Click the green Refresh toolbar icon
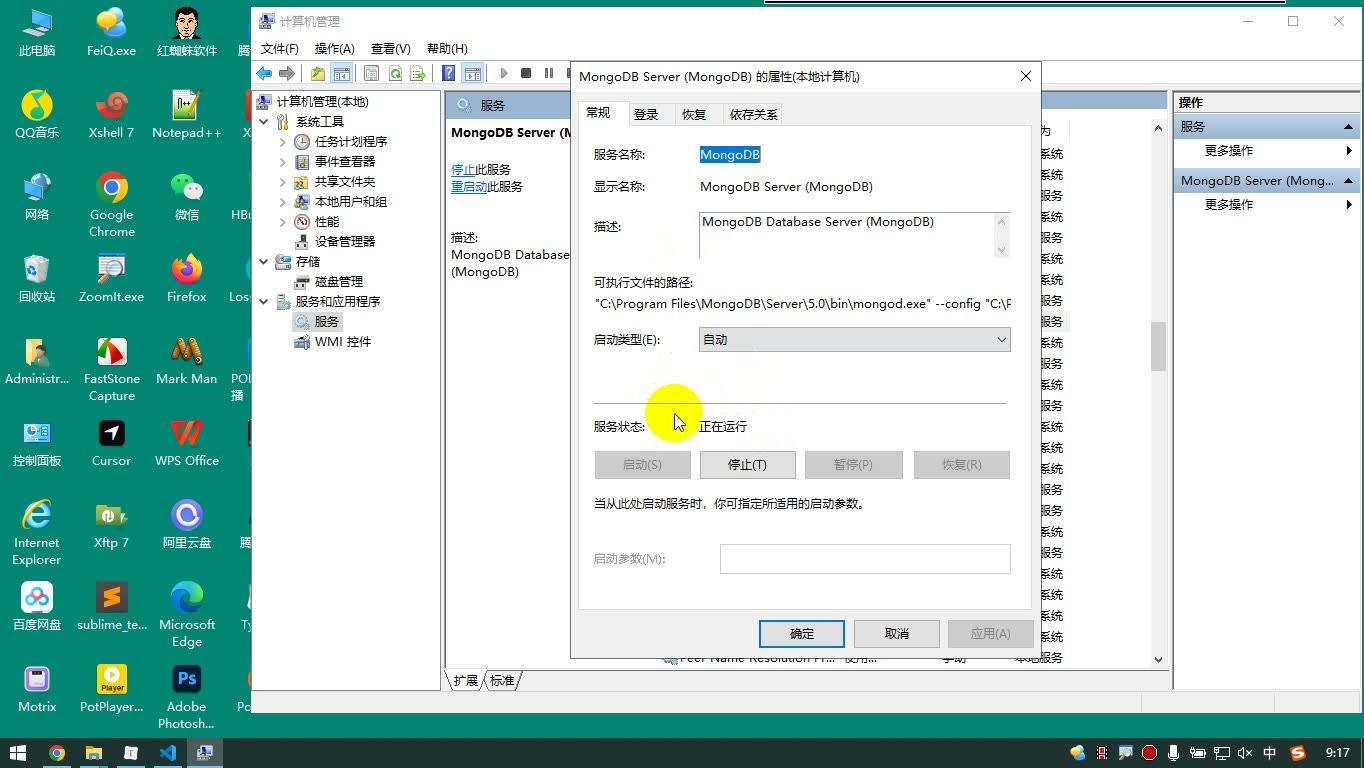Screen dimensions: 1364x768 pyautogui.click(x=395, y=73)
